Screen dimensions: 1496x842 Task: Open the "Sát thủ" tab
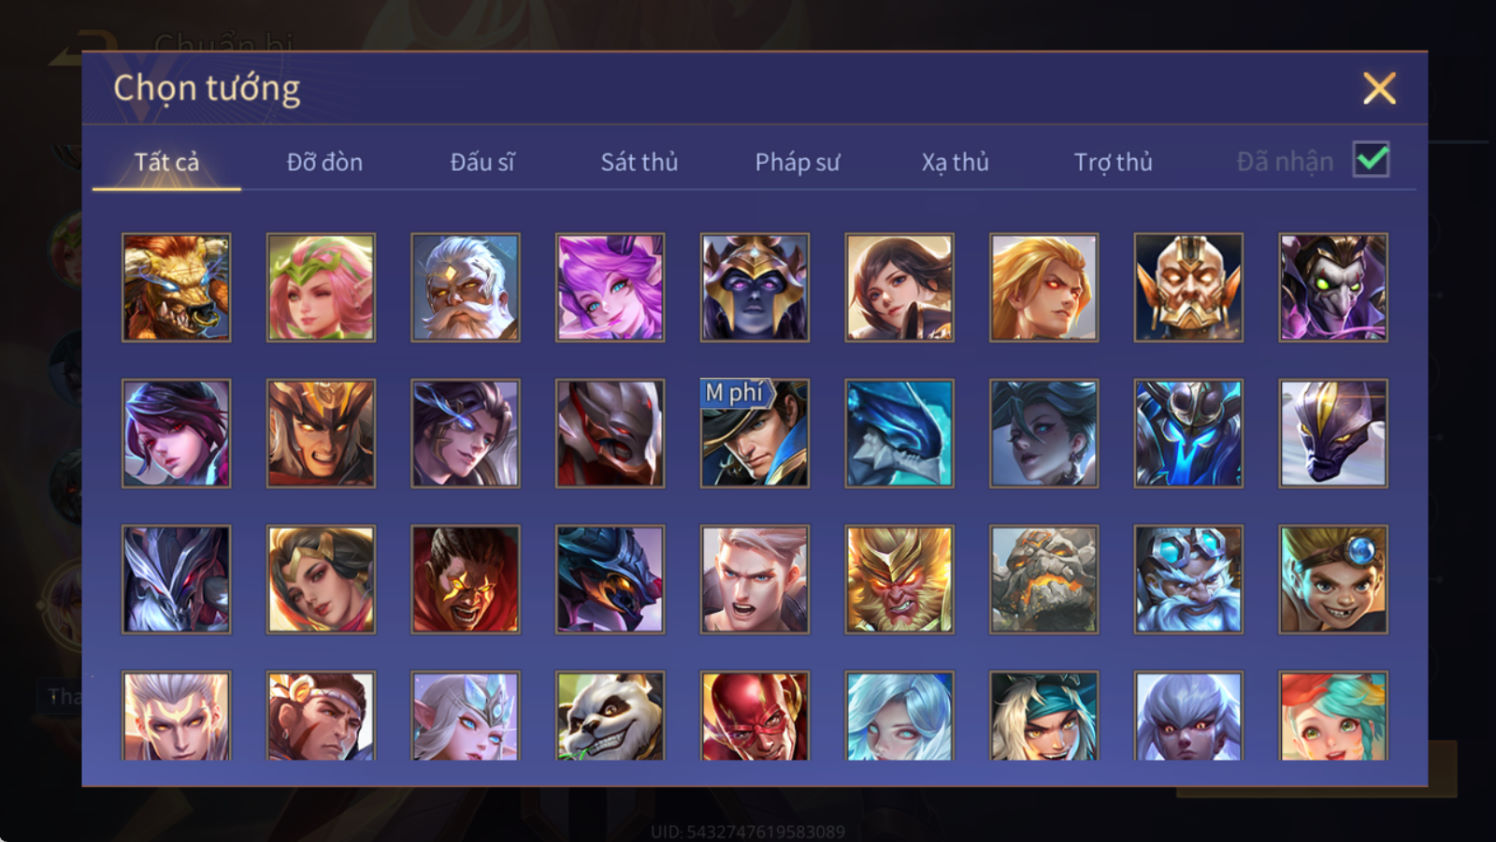tap(639, 162)
